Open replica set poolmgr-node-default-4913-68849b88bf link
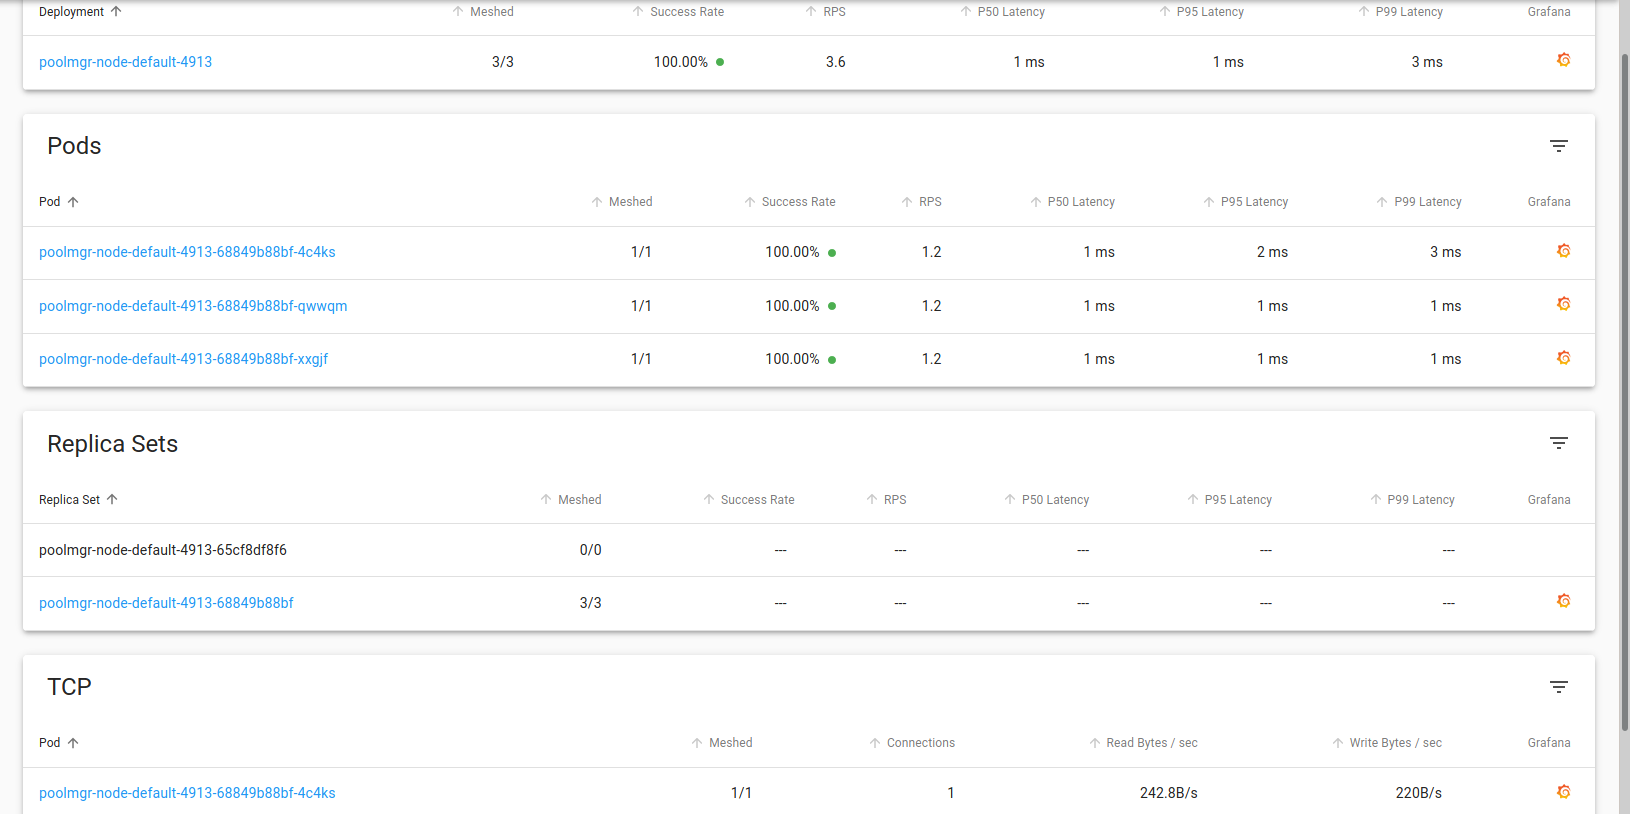Screen dimensions: 1630x814 coord(166,603)
